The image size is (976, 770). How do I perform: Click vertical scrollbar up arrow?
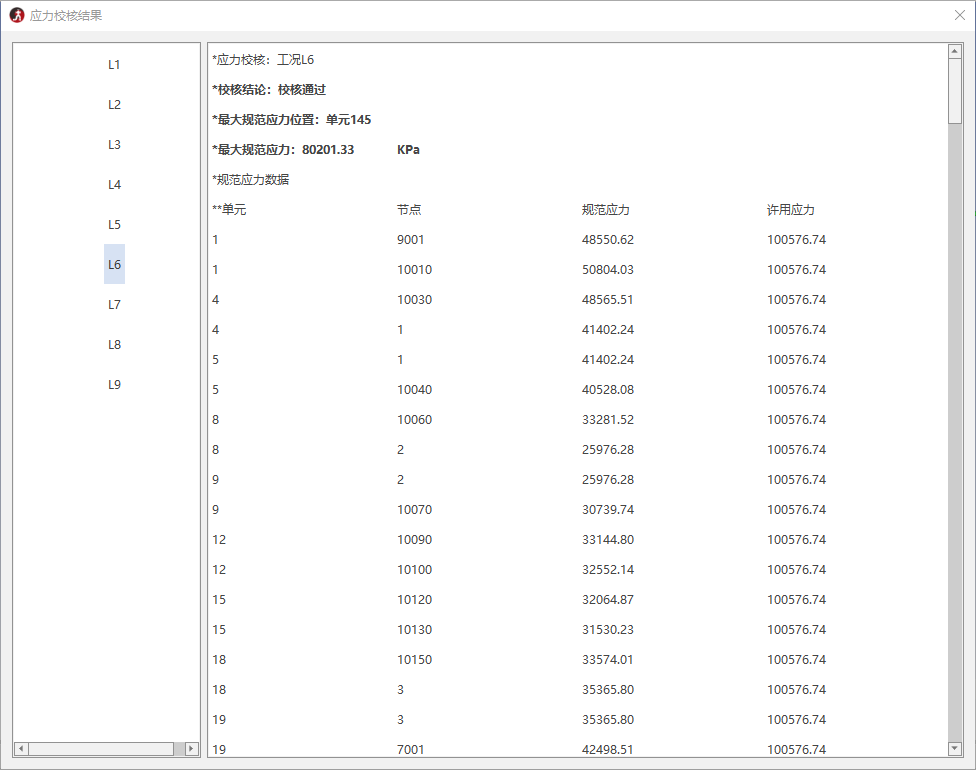tap(955, 51)
